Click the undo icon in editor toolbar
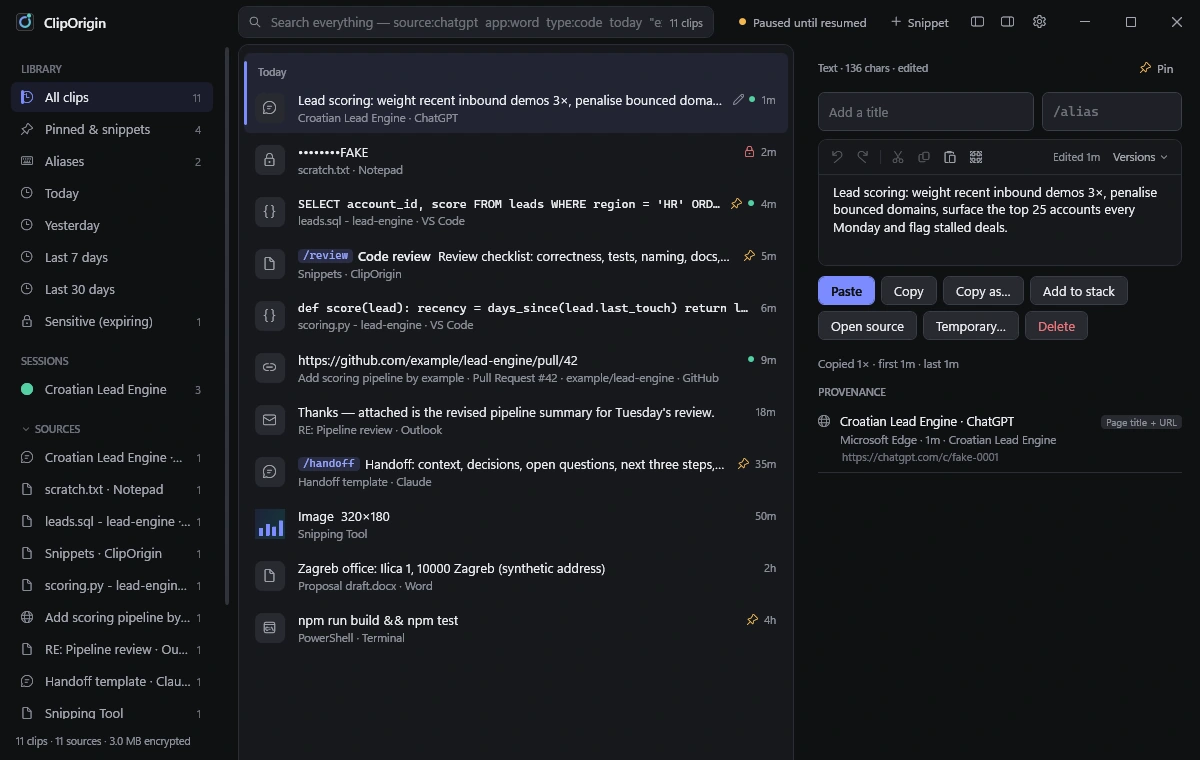Image resolution: width=1200 pixels, height=760 pixels. [x=837, y=157]
